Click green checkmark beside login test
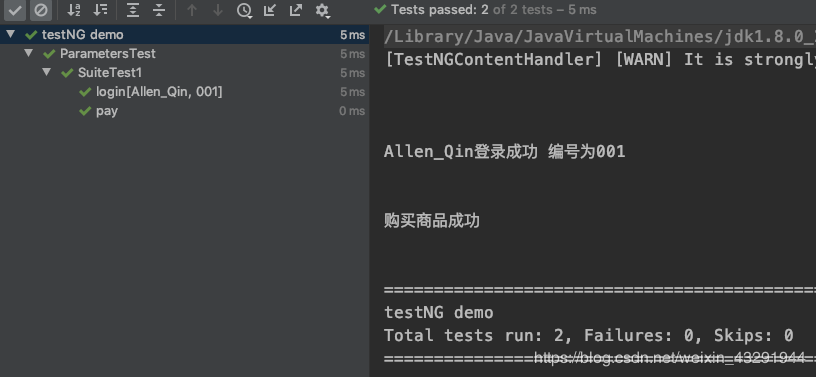Image resolution: width=816 pixels, height=377 pixels. coord(85,92)
